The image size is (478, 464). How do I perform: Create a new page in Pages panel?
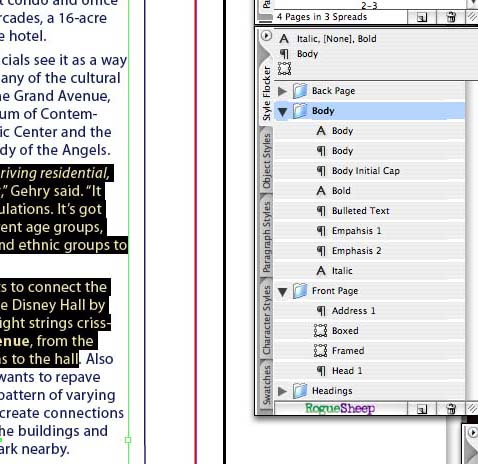(422, 17)
